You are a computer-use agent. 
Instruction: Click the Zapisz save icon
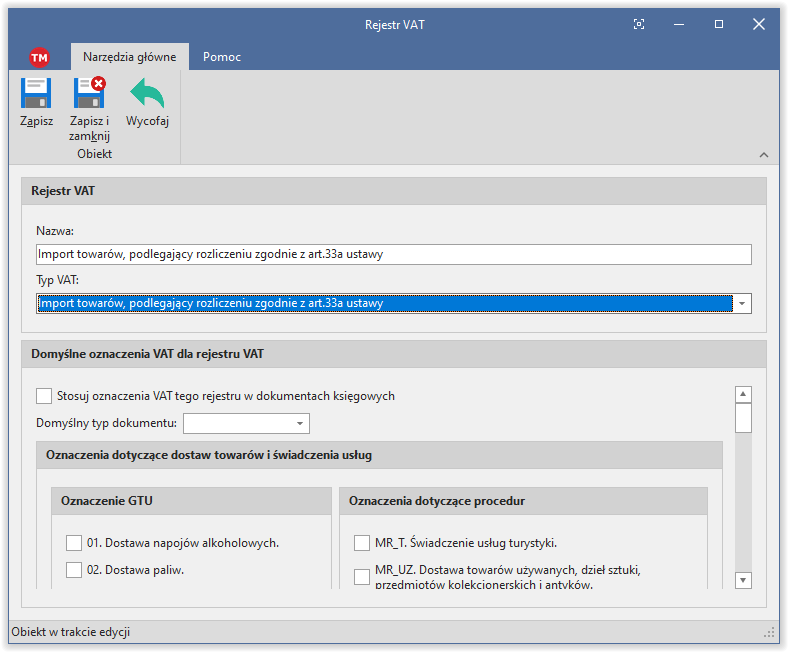[x=36, y=95]
